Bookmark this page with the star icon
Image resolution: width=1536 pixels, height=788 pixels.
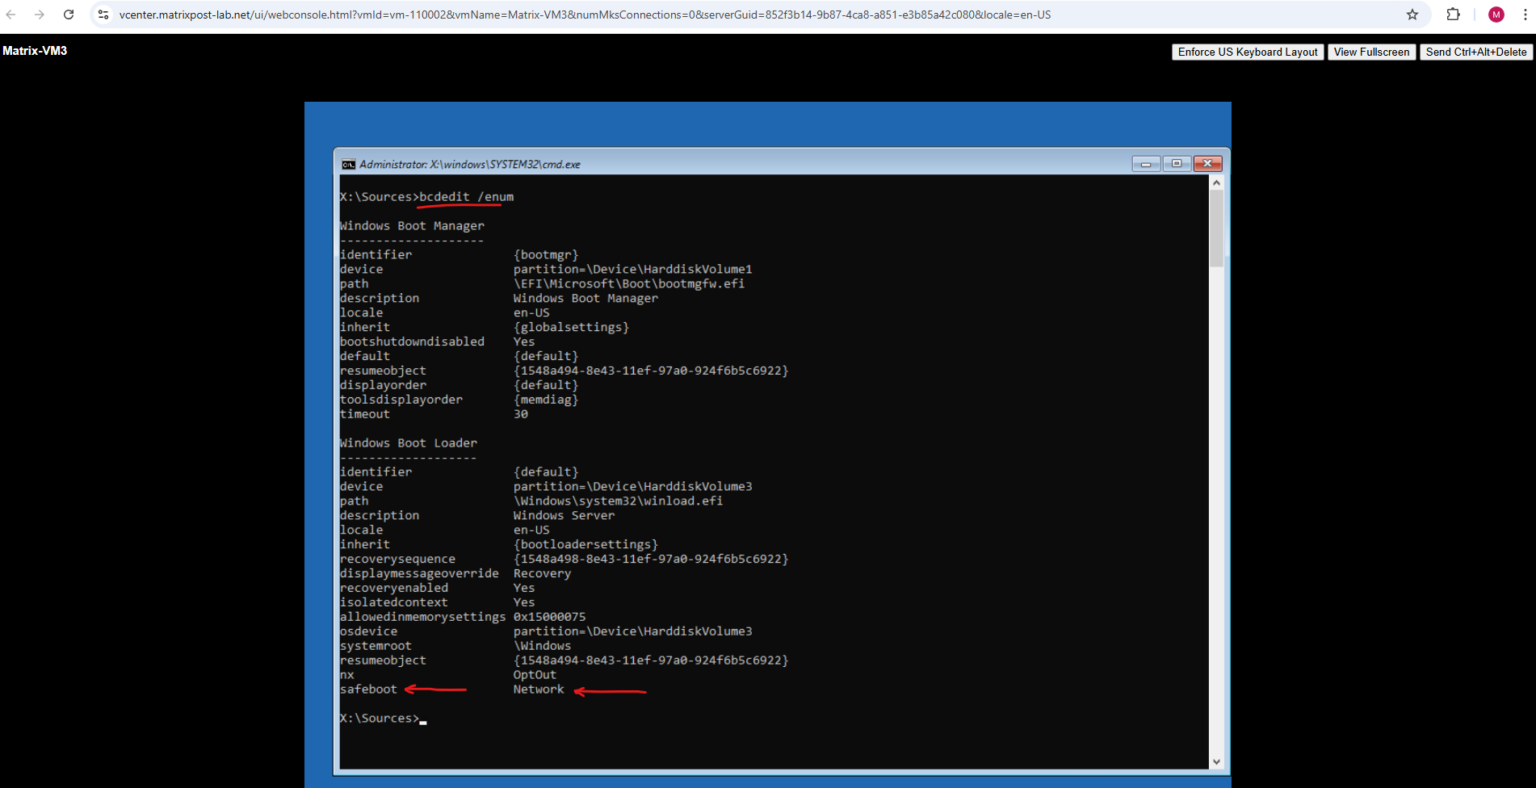pos(1411,14)
